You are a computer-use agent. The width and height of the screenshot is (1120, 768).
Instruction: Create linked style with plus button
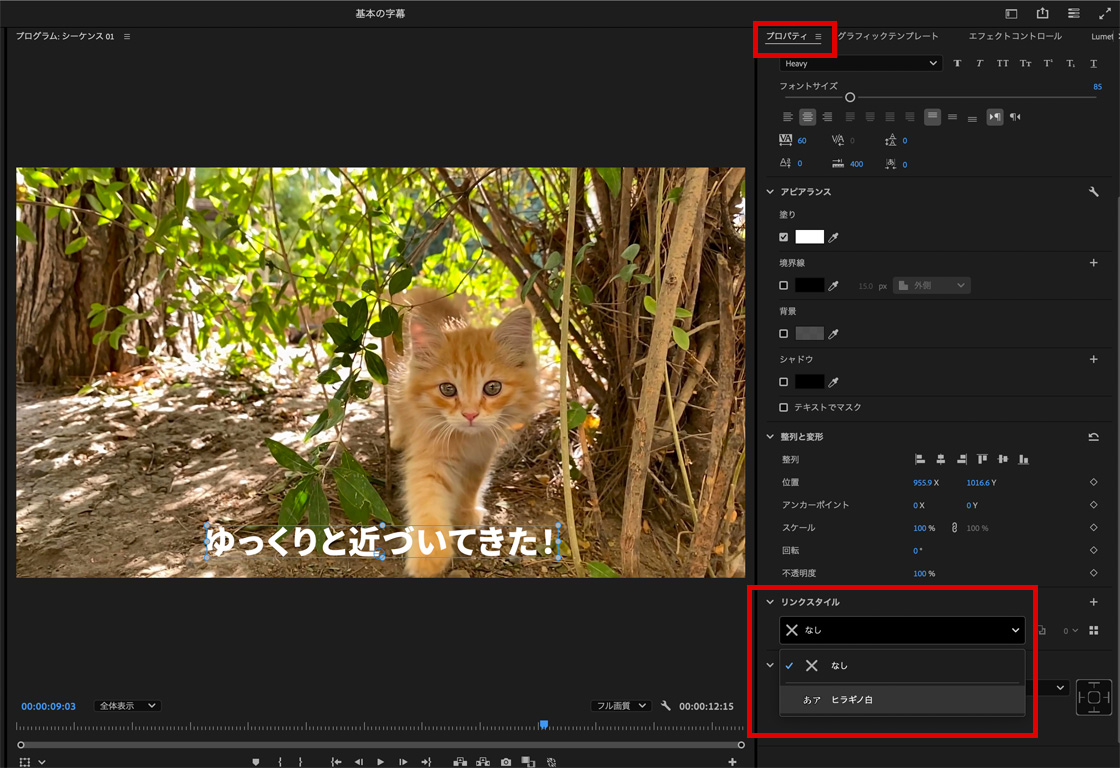1094,602
